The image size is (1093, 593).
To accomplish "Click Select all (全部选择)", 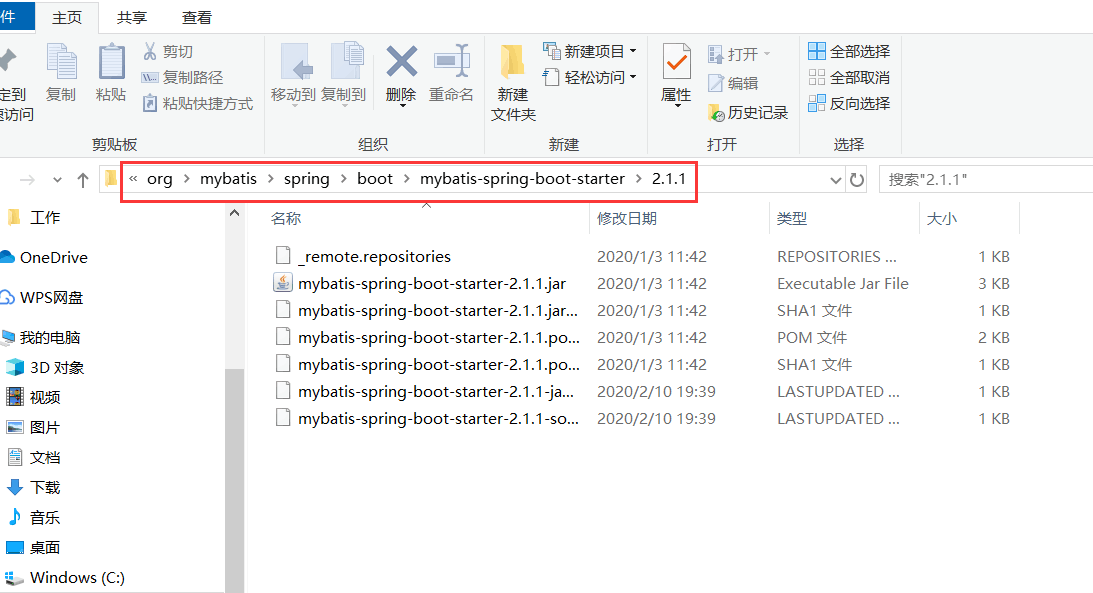I will (x=849, y=51).
